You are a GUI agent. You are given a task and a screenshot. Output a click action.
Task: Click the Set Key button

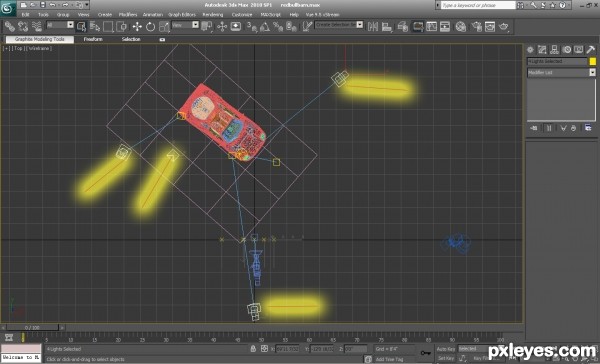446,358
